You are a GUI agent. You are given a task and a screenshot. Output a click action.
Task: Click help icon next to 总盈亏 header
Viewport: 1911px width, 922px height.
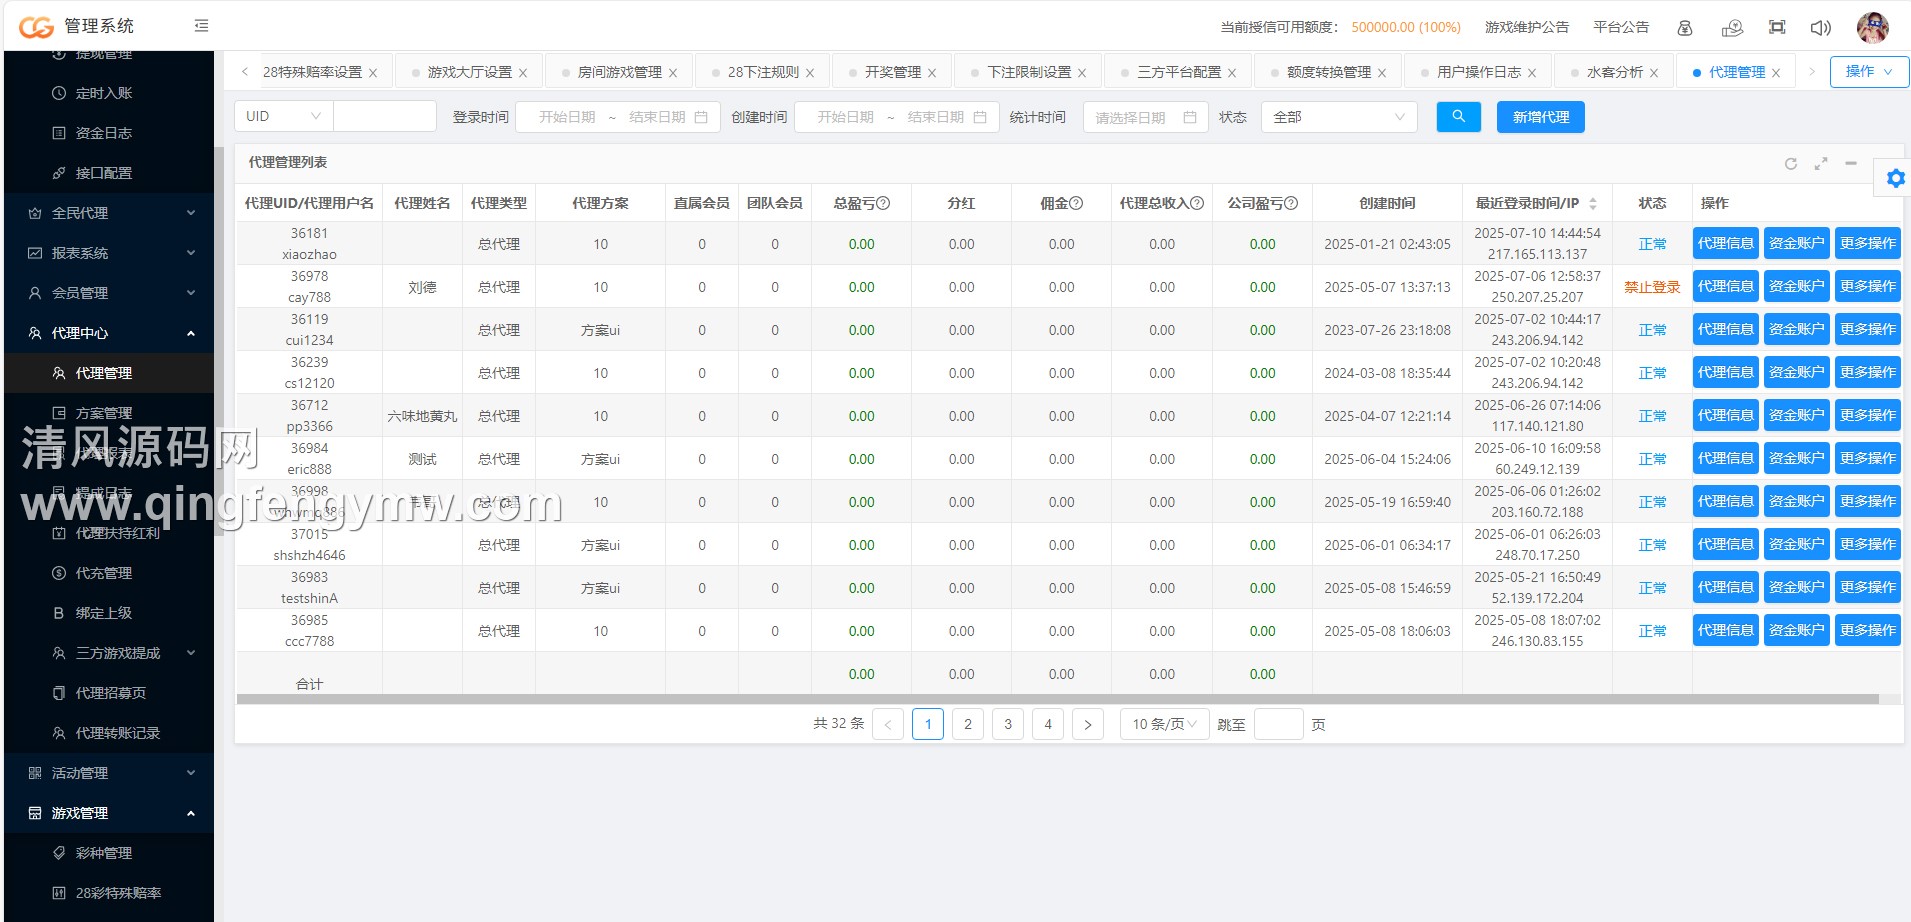pos(883,203)
